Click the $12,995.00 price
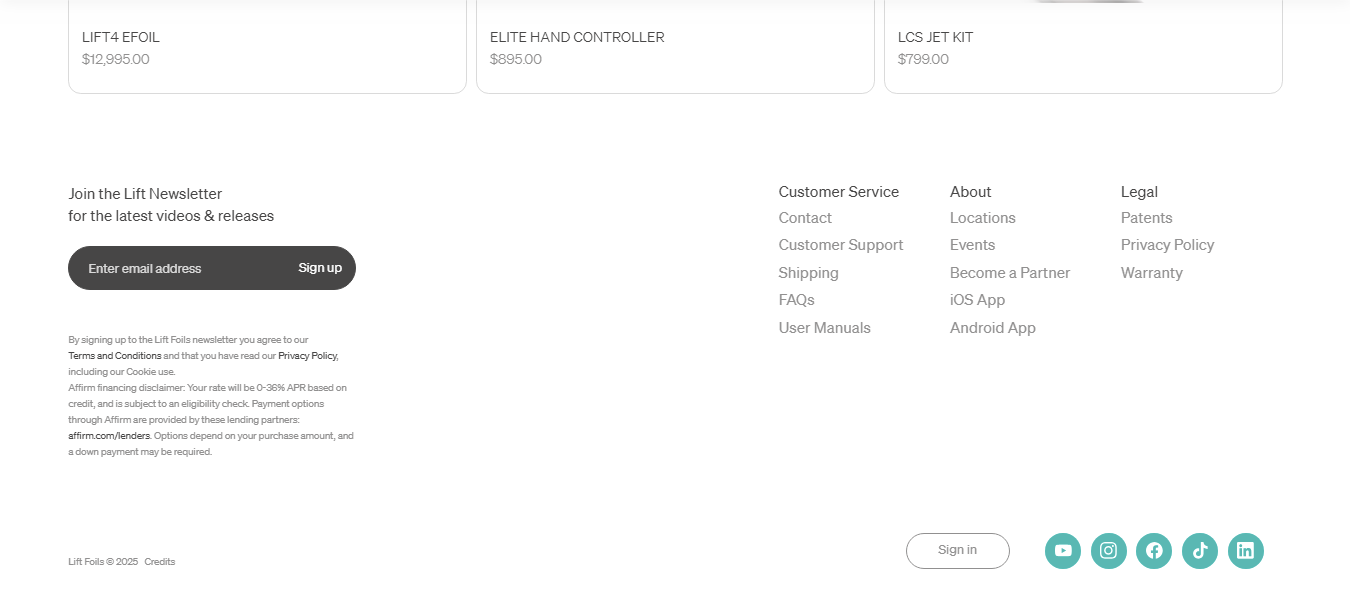1350x606 pixels. (x=116, y=59)
